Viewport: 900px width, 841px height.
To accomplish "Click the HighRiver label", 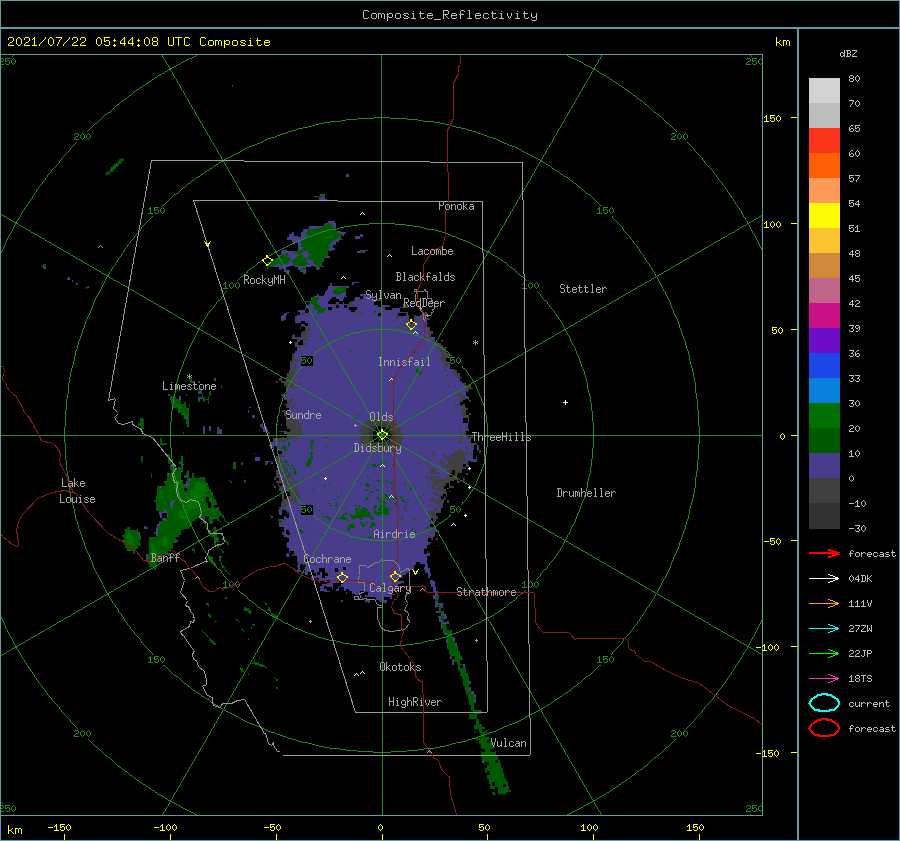I will (x=415, y=702).
